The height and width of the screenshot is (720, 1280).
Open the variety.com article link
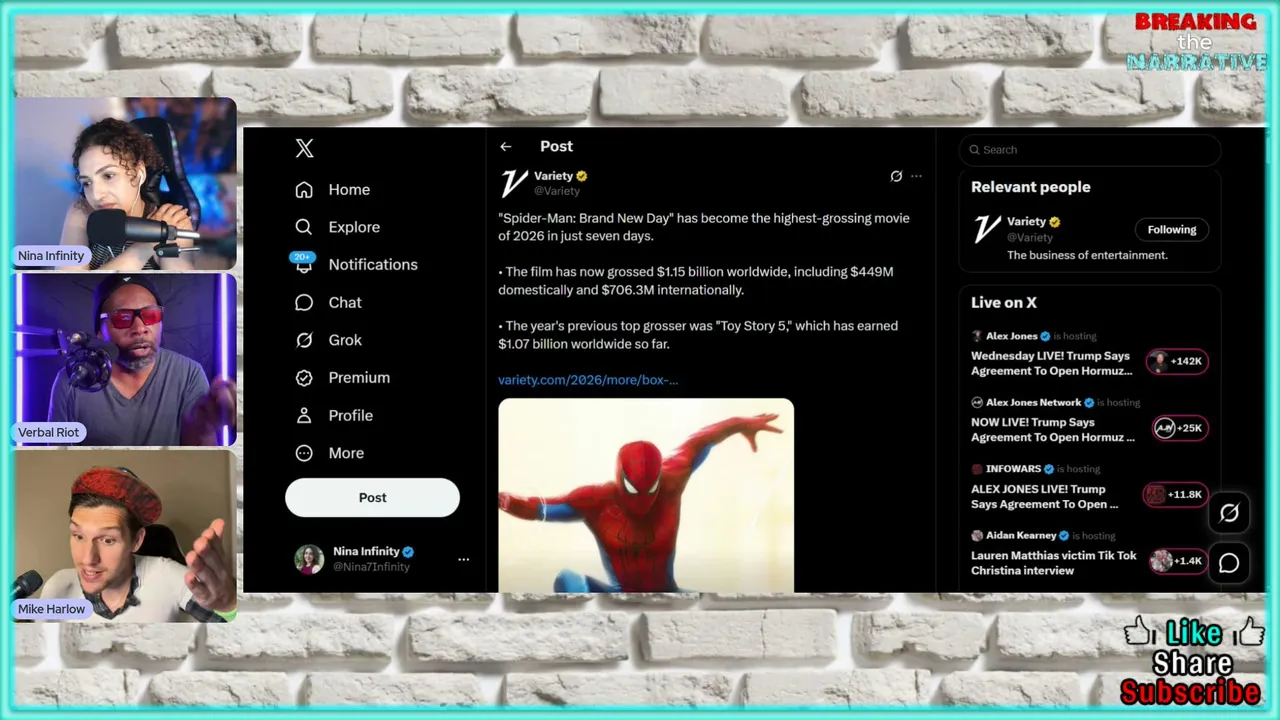click(588, 380)
